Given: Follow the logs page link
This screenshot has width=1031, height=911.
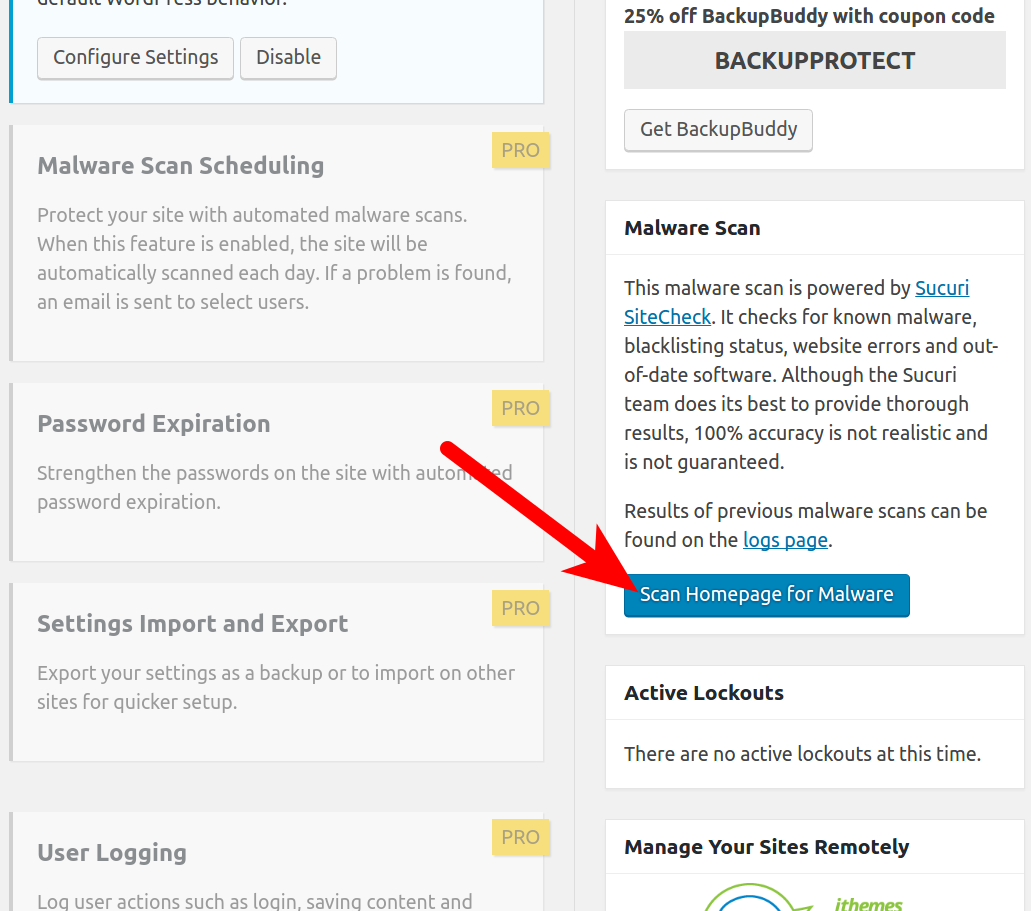Looking at the screenshot, I should (785, 541).
